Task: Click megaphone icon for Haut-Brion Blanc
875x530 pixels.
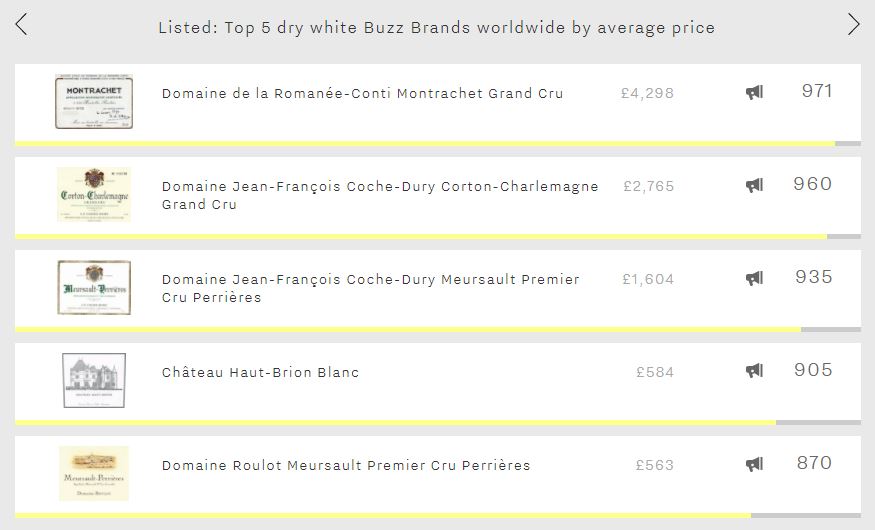Action: coord(754,370)
